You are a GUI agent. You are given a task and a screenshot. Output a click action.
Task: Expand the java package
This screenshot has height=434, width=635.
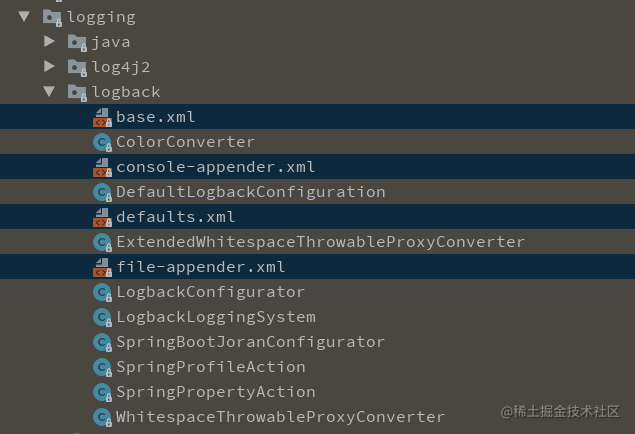tap(49, 42)
